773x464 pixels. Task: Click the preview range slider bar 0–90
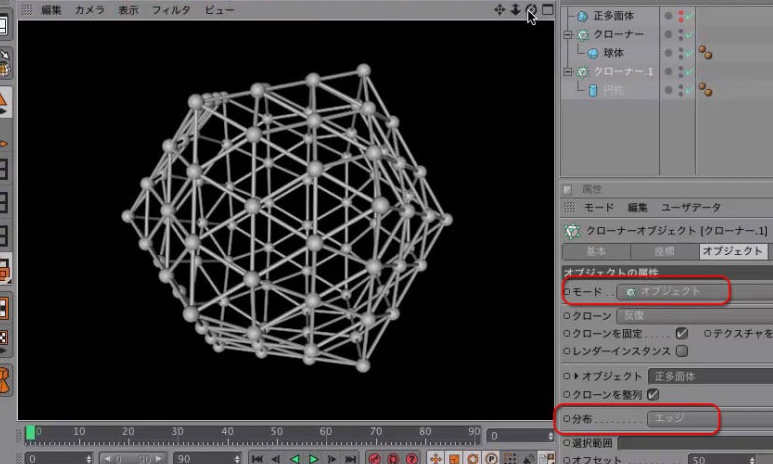coord(133,459)
